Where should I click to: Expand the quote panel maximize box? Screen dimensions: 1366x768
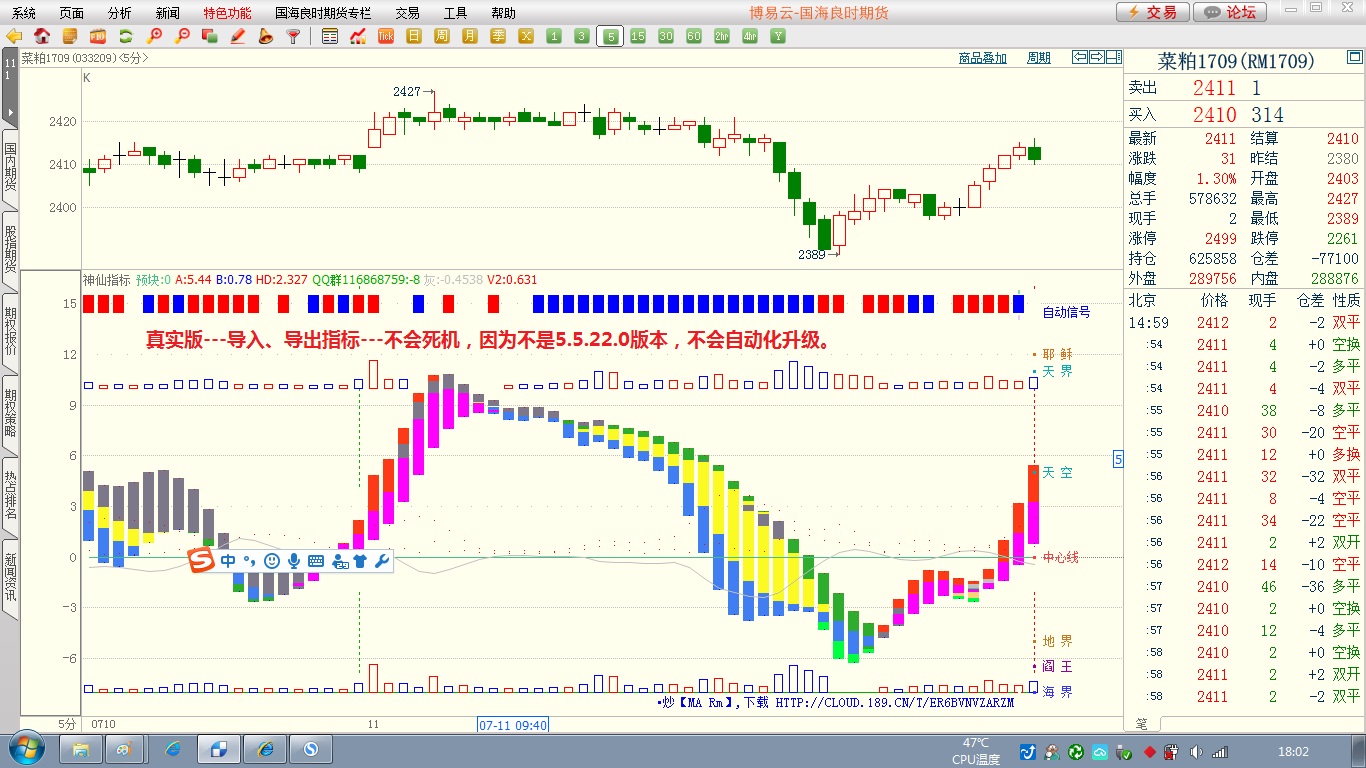(1113, 57)
